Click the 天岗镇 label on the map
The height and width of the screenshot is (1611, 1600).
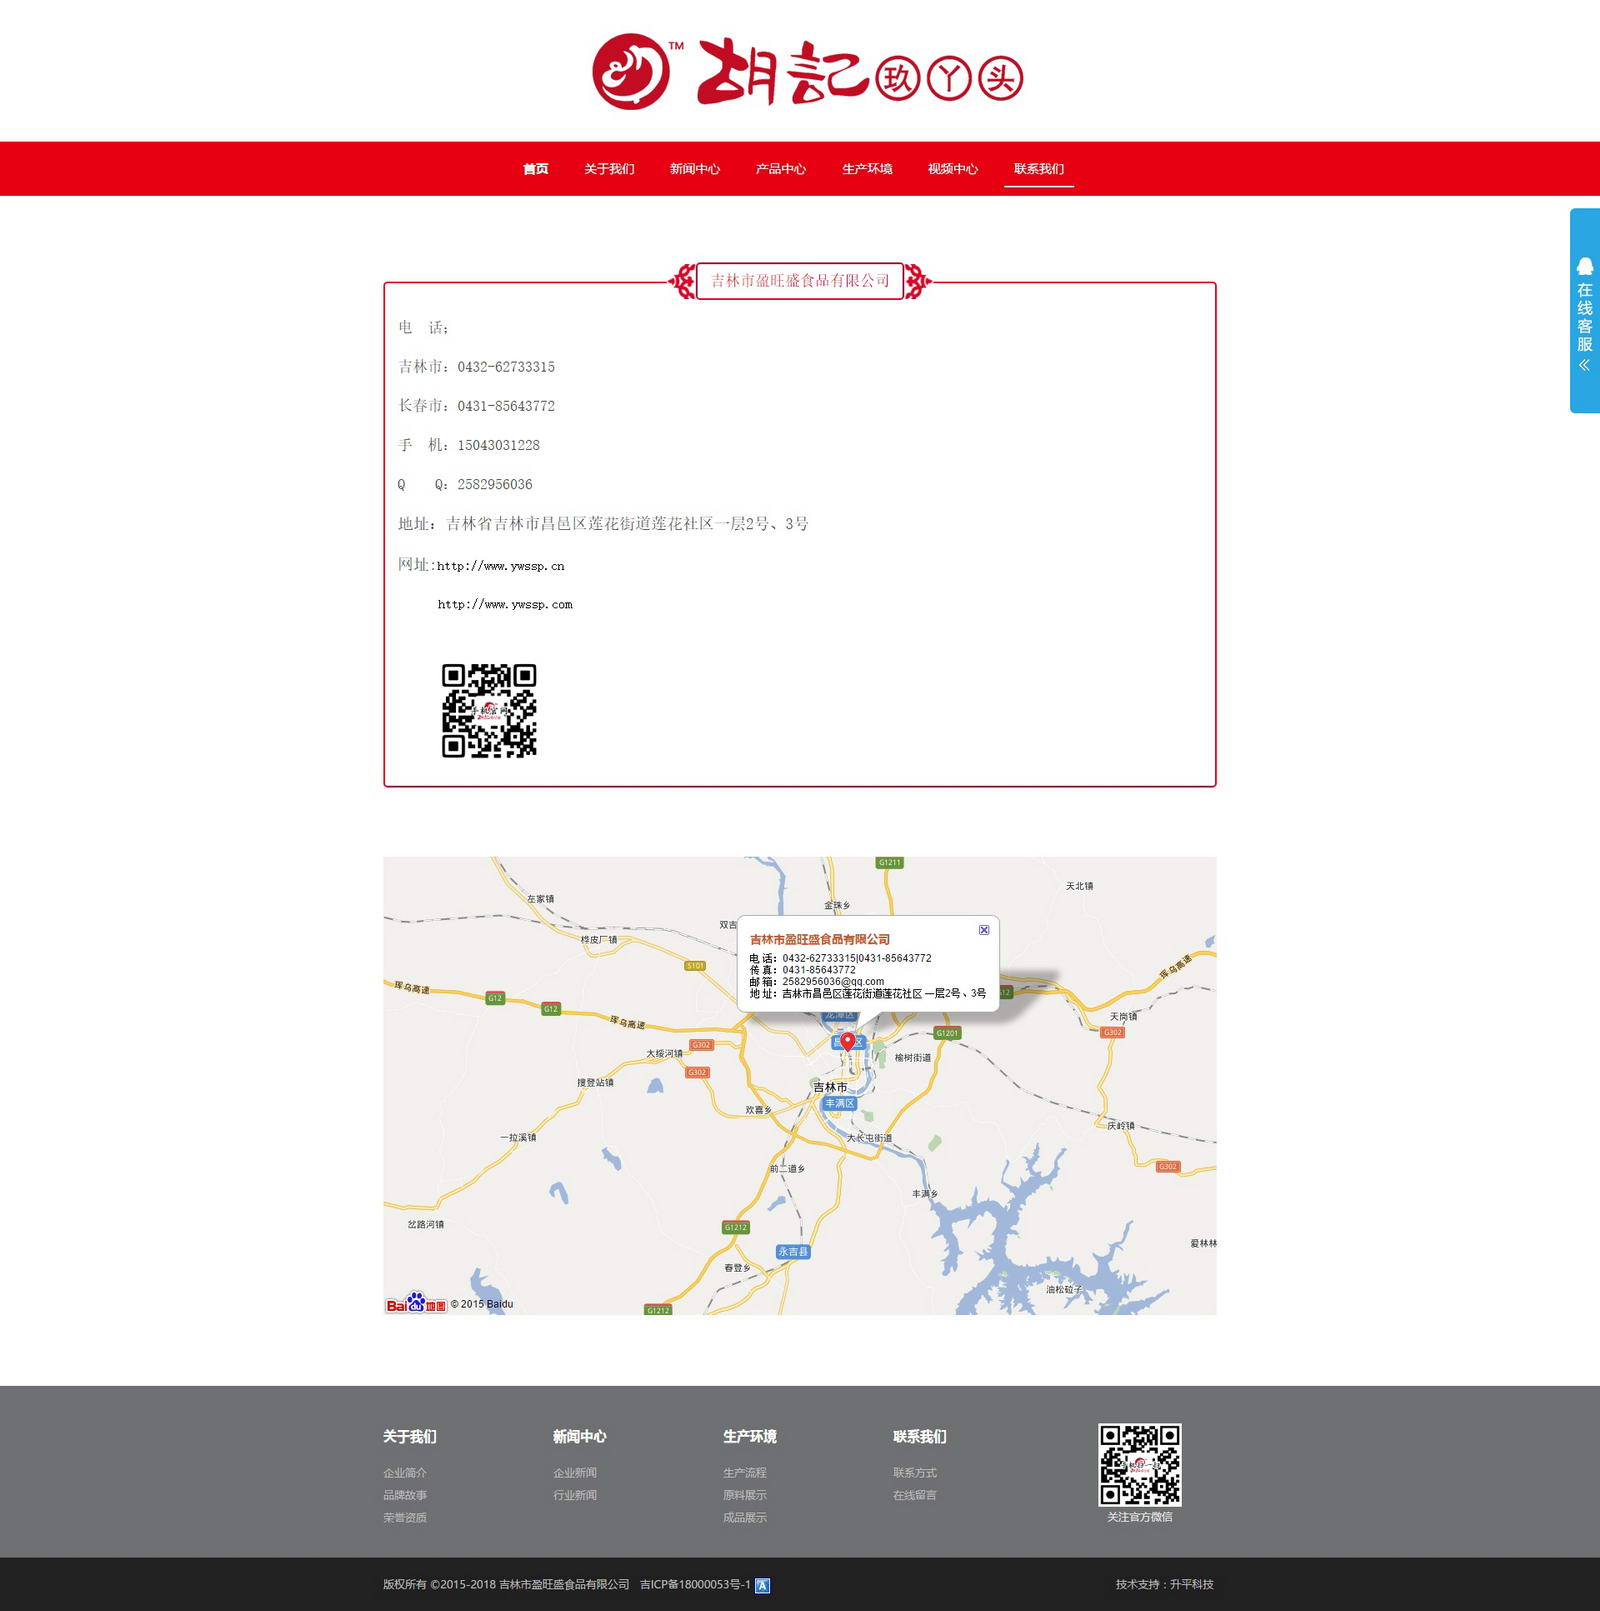(1123, 1017)
